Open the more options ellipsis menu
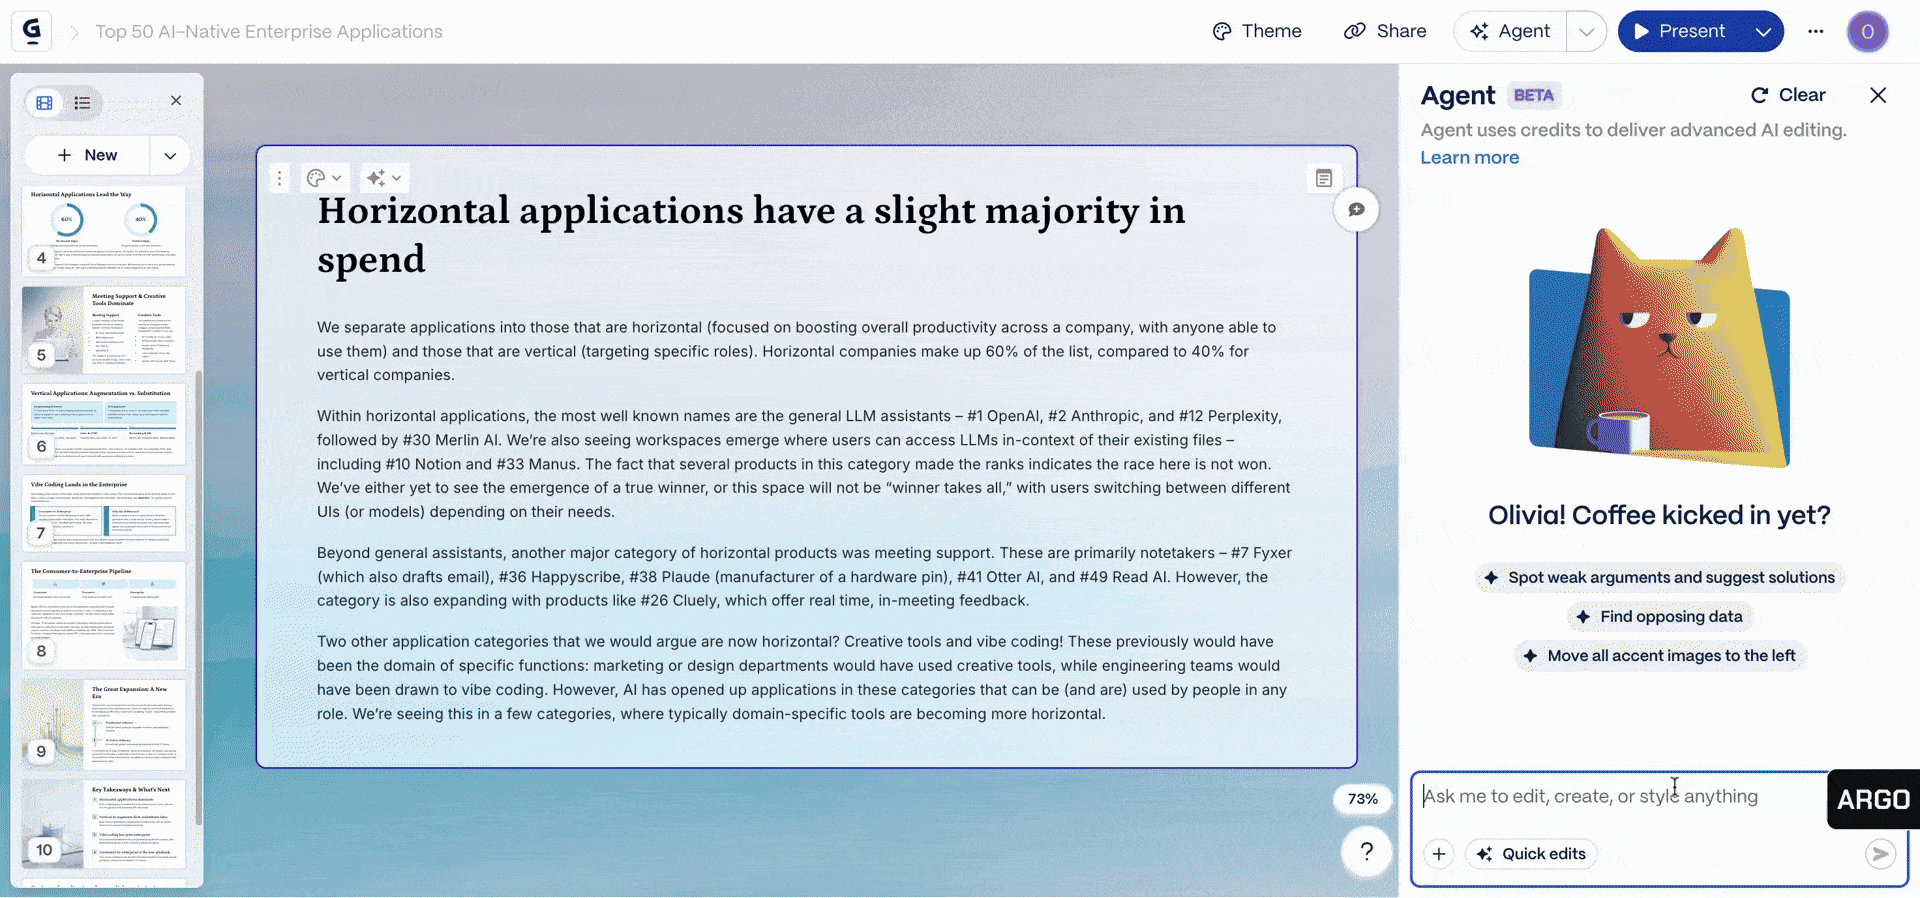 pos(1816,31)
